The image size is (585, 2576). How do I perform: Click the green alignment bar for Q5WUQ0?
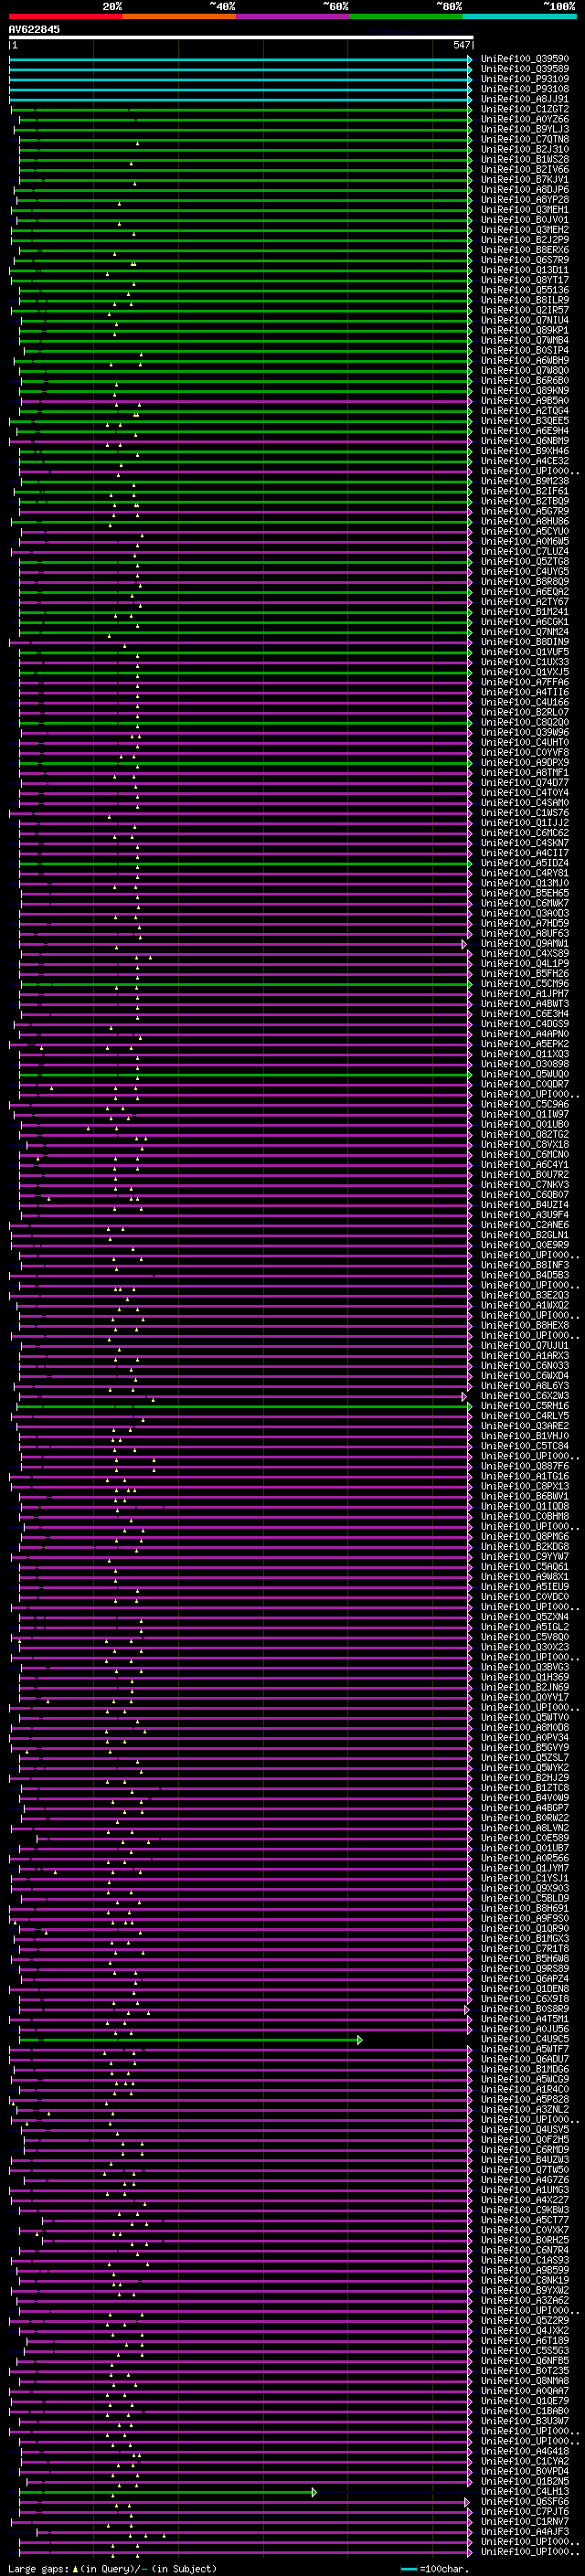(x=245, y=1075)
